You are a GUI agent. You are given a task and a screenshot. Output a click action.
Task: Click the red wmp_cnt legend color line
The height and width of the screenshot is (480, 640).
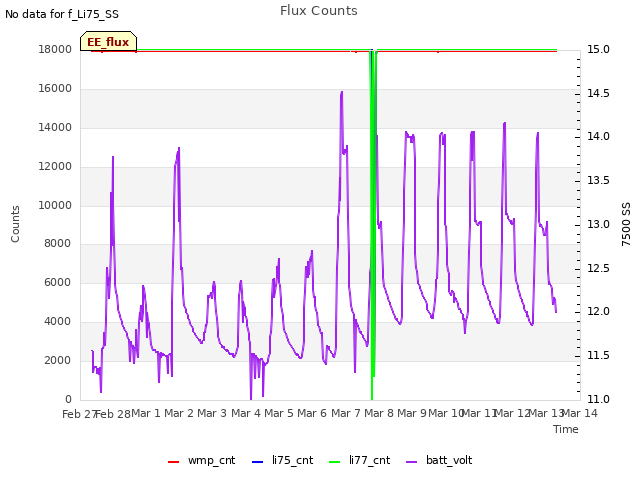[173, 462]
